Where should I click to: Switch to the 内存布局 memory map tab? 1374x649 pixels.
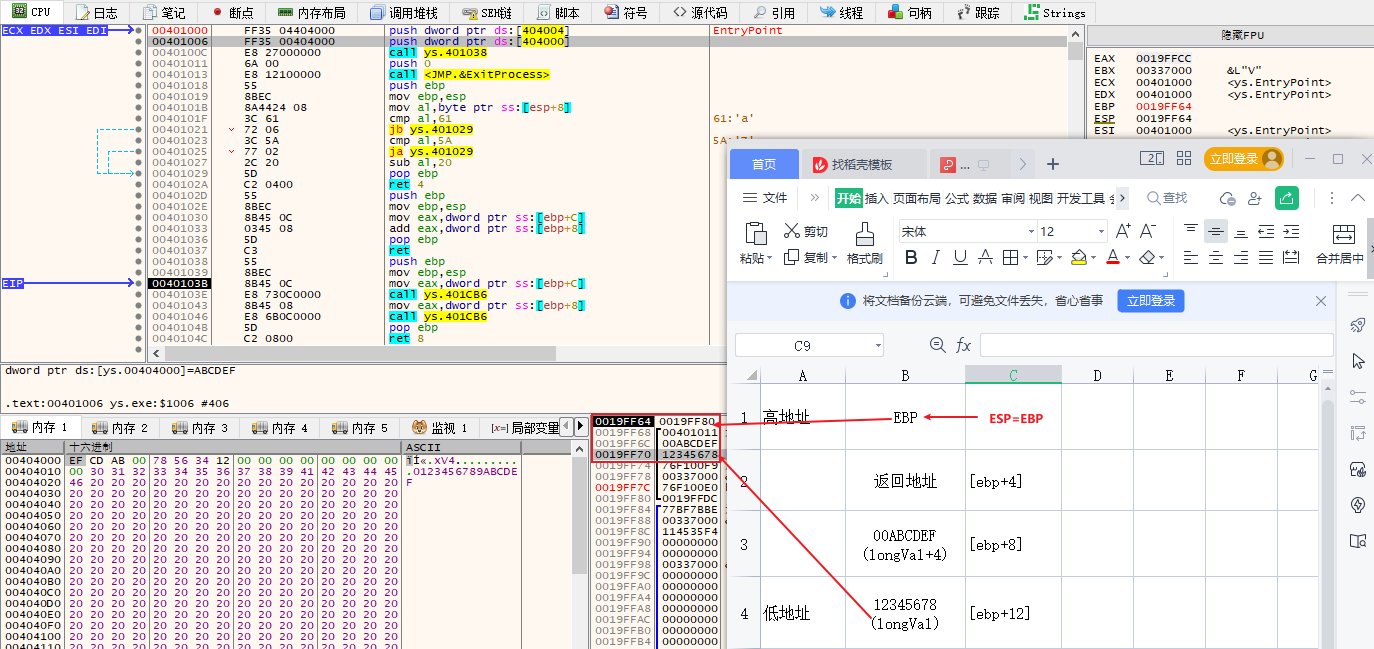(x=312, y=13)
